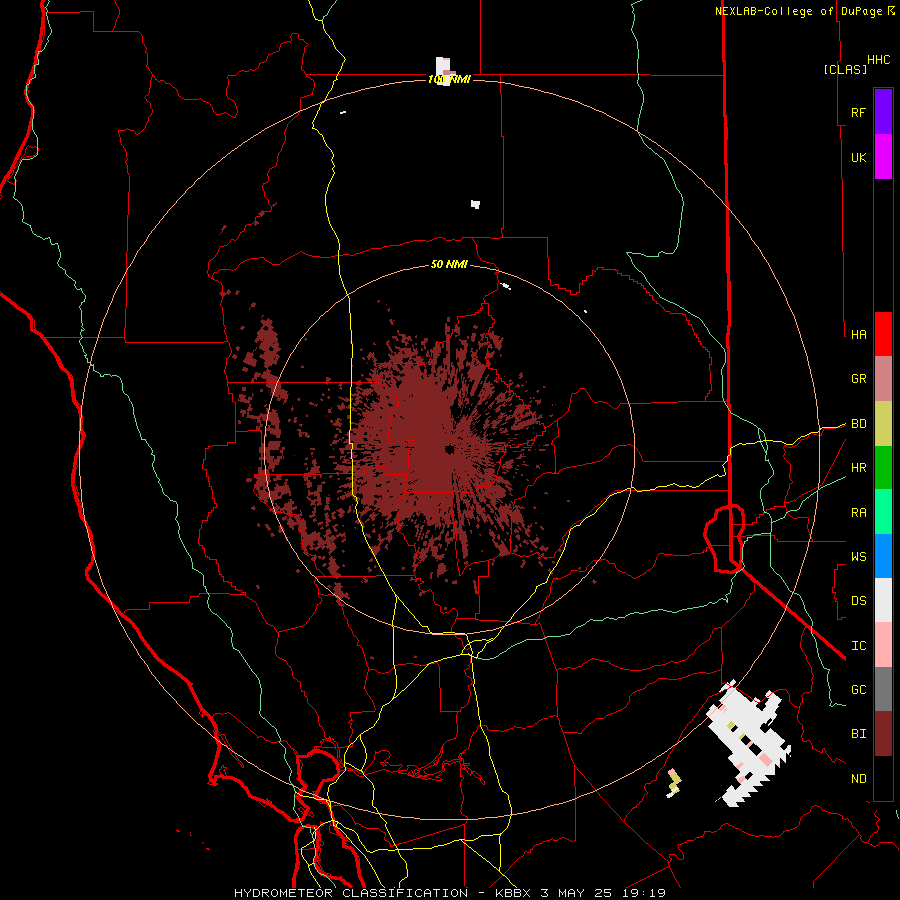The width and height of the screenshot is (900, 900).
Task: Click the HA legend label
Action: click(x=858, y=334)
